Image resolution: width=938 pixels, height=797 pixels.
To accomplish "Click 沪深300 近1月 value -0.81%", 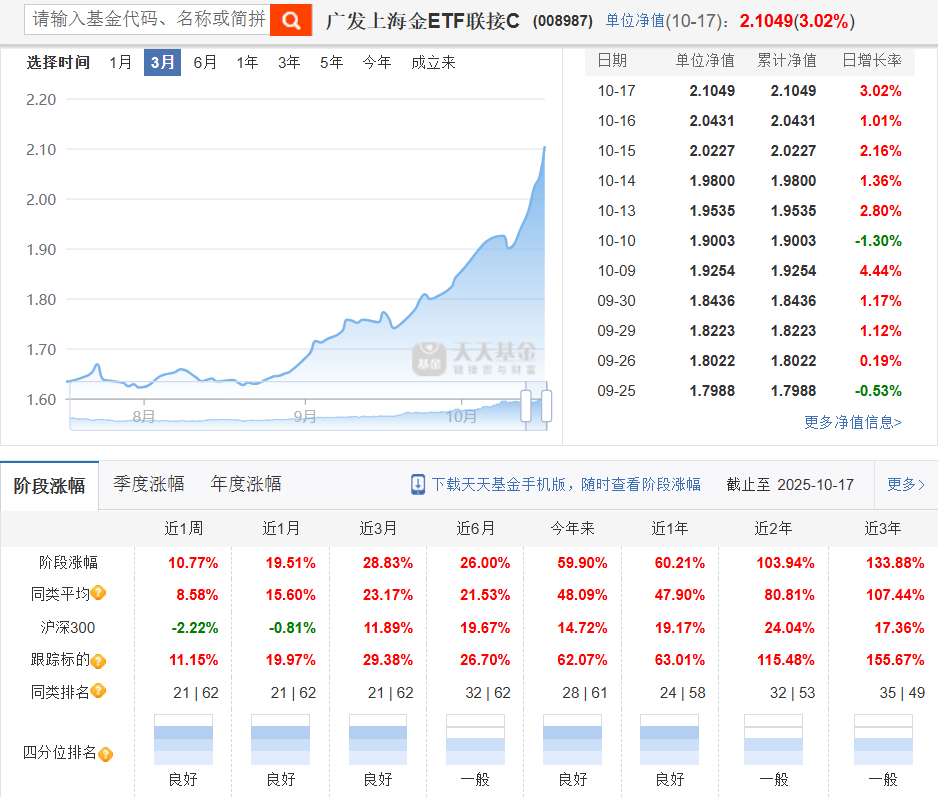I will click(x=292, y=628).
